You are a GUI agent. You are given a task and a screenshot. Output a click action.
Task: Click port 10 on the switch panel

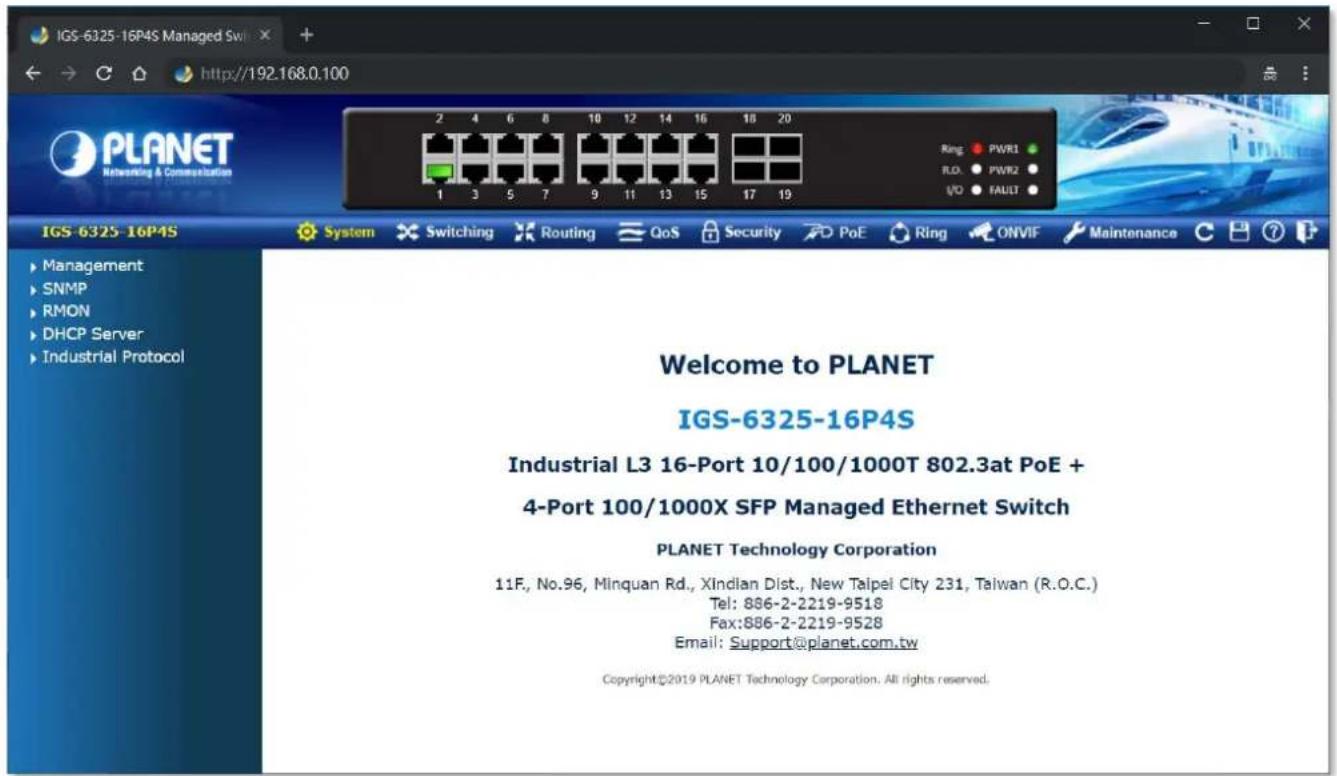tap(593, 146)
